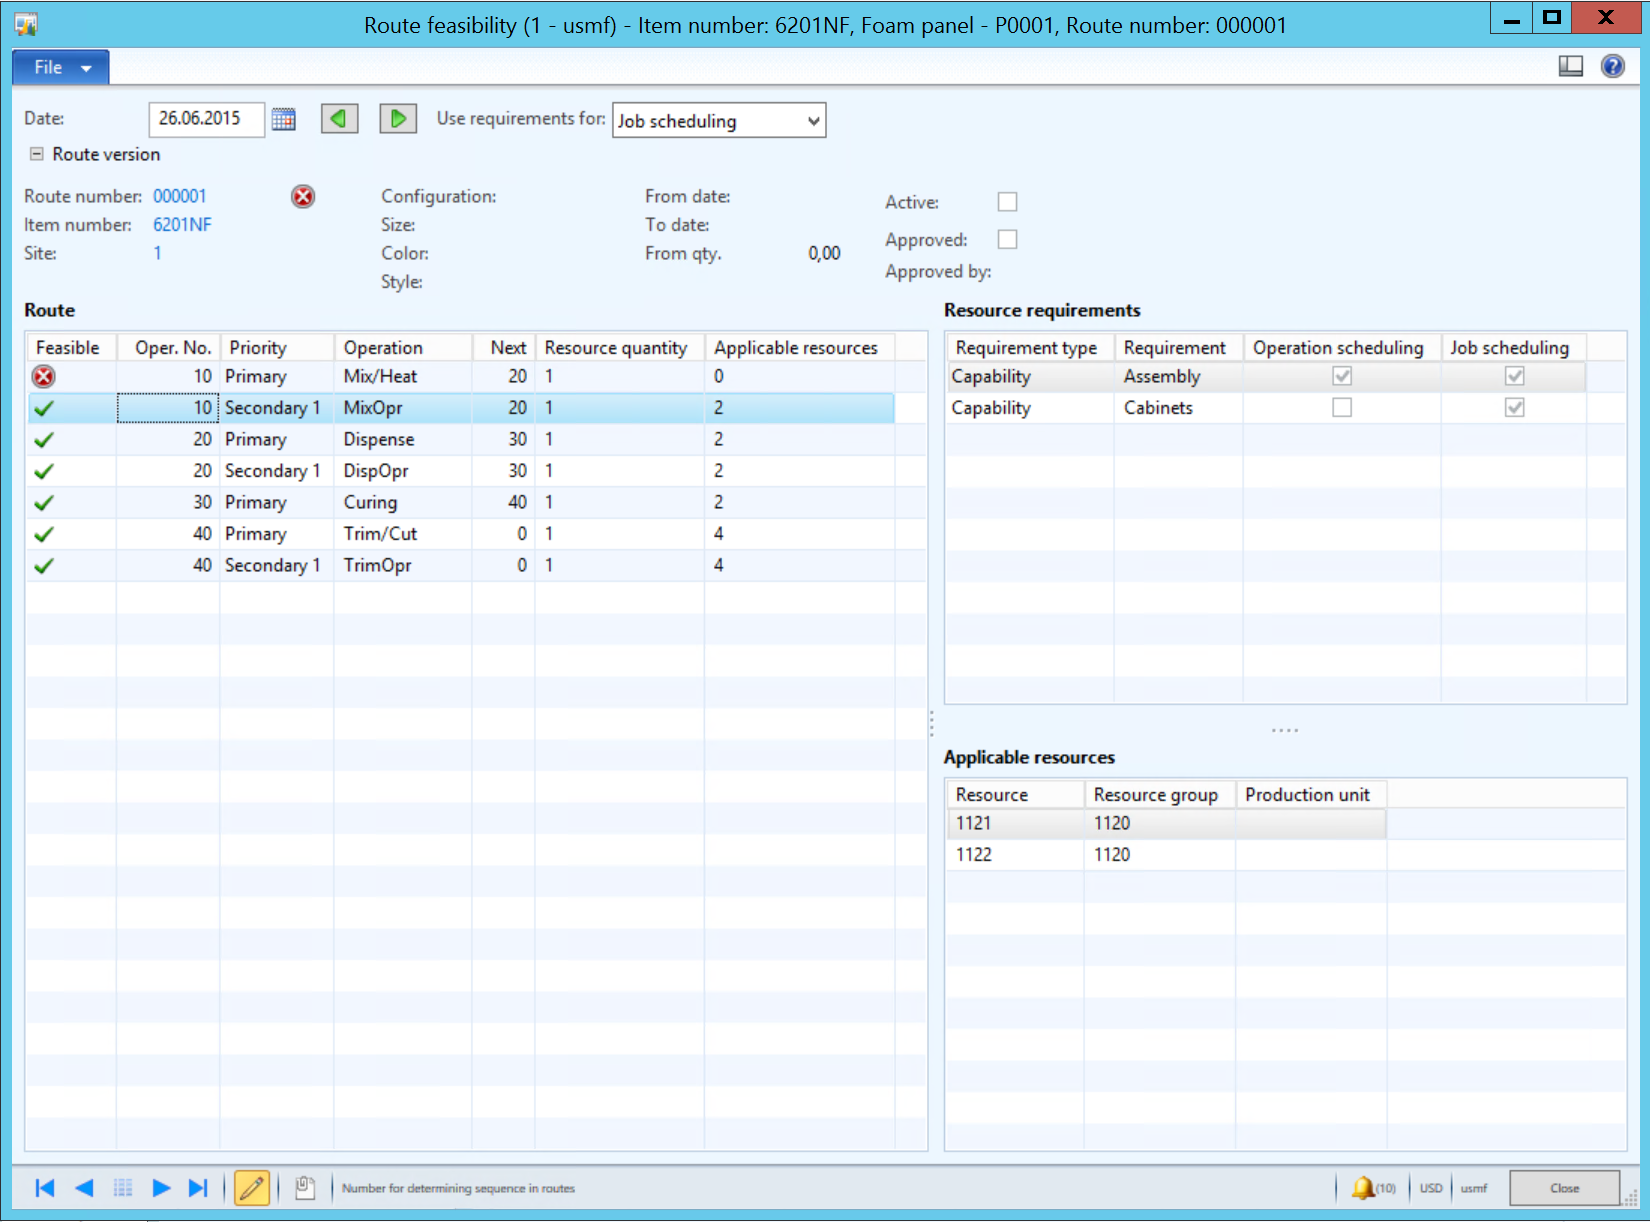This screenshot has width=1650, height=1222.
Task: Open the File menu
Action: (x=60, y=67)
